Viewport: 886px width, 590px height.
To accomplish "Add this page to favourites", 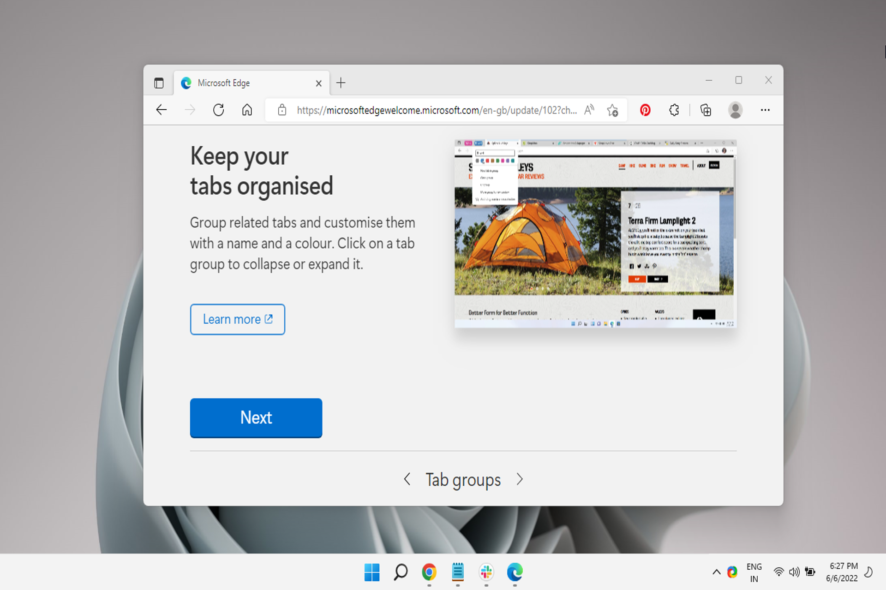I will pyautogui.click(x=613, y=110).
